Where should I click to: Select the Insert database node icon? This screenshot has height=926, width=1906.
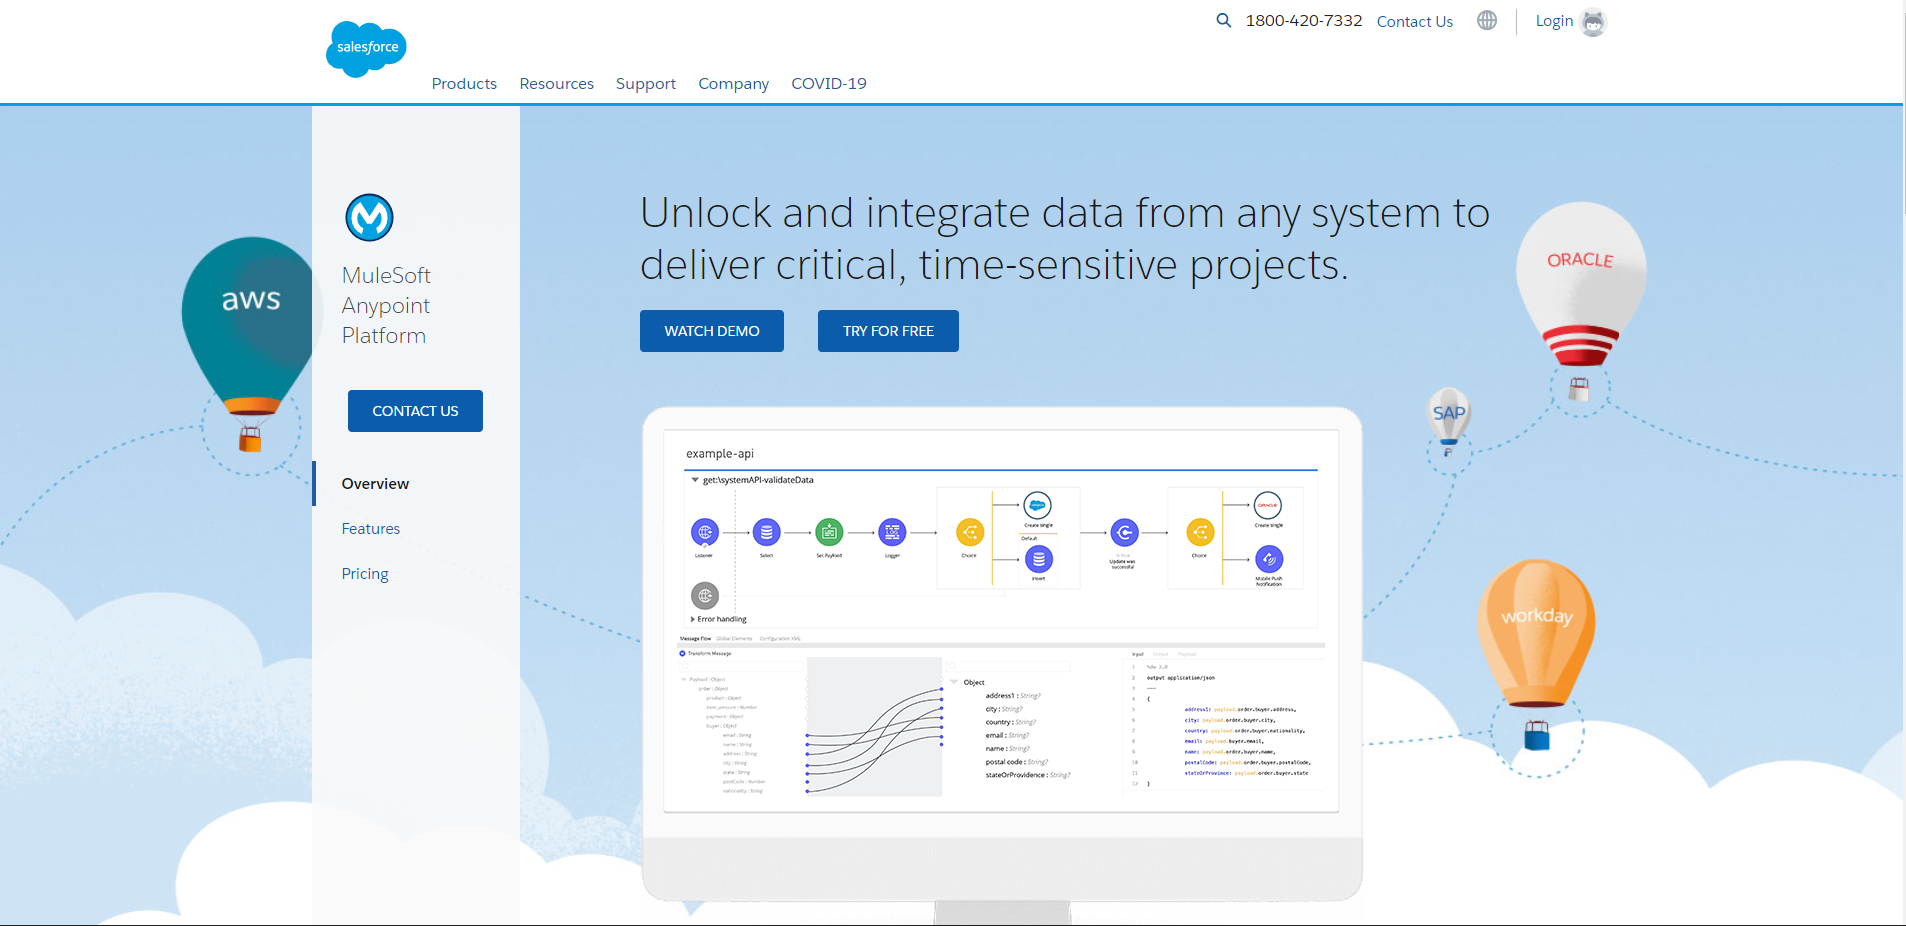(1038, 559)
